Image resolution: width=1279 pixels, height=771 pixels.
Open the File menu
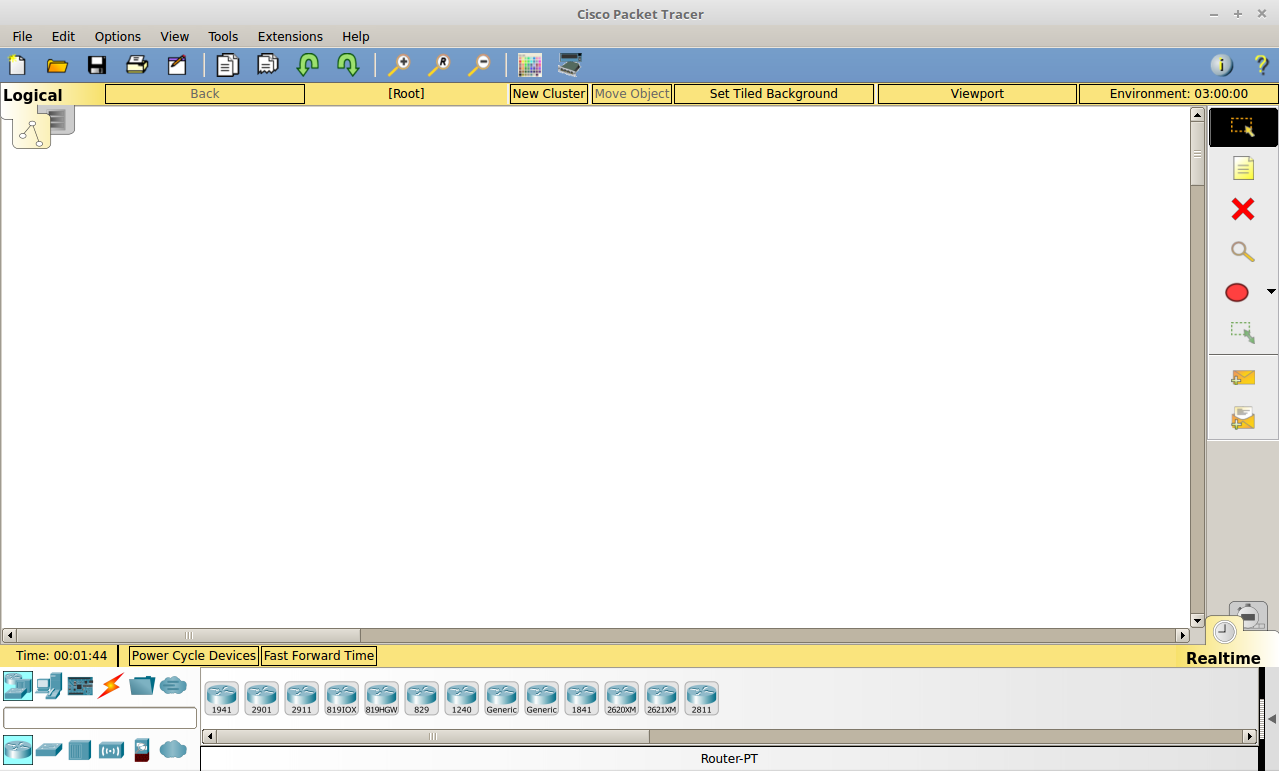point(22,36)
